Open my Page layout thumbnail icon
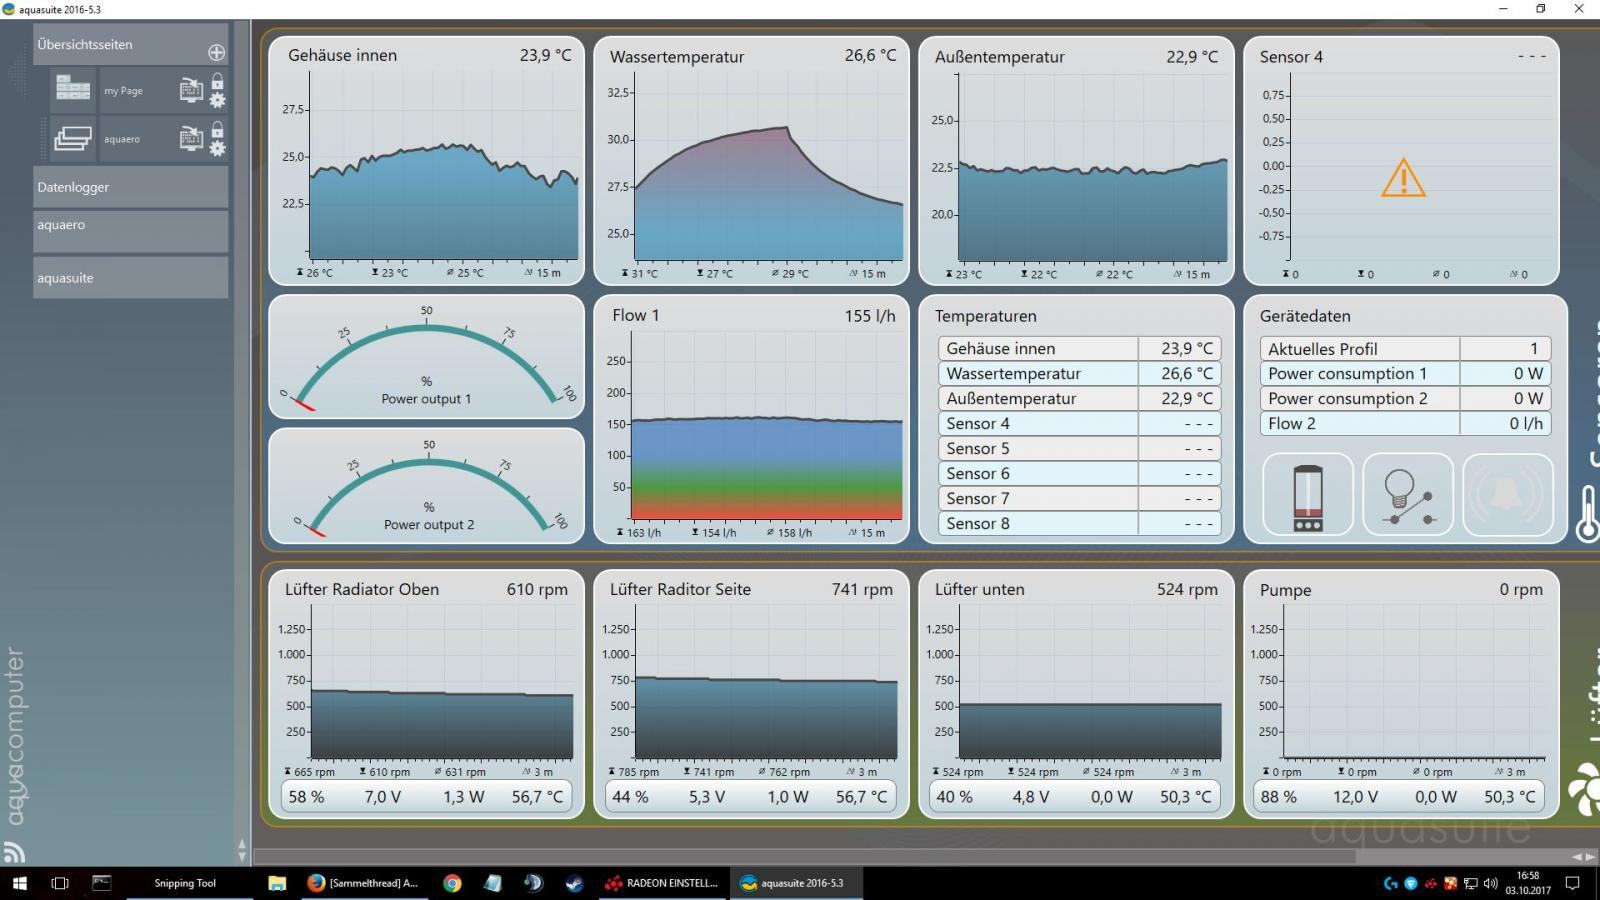1600x900 pixels. 73,89
